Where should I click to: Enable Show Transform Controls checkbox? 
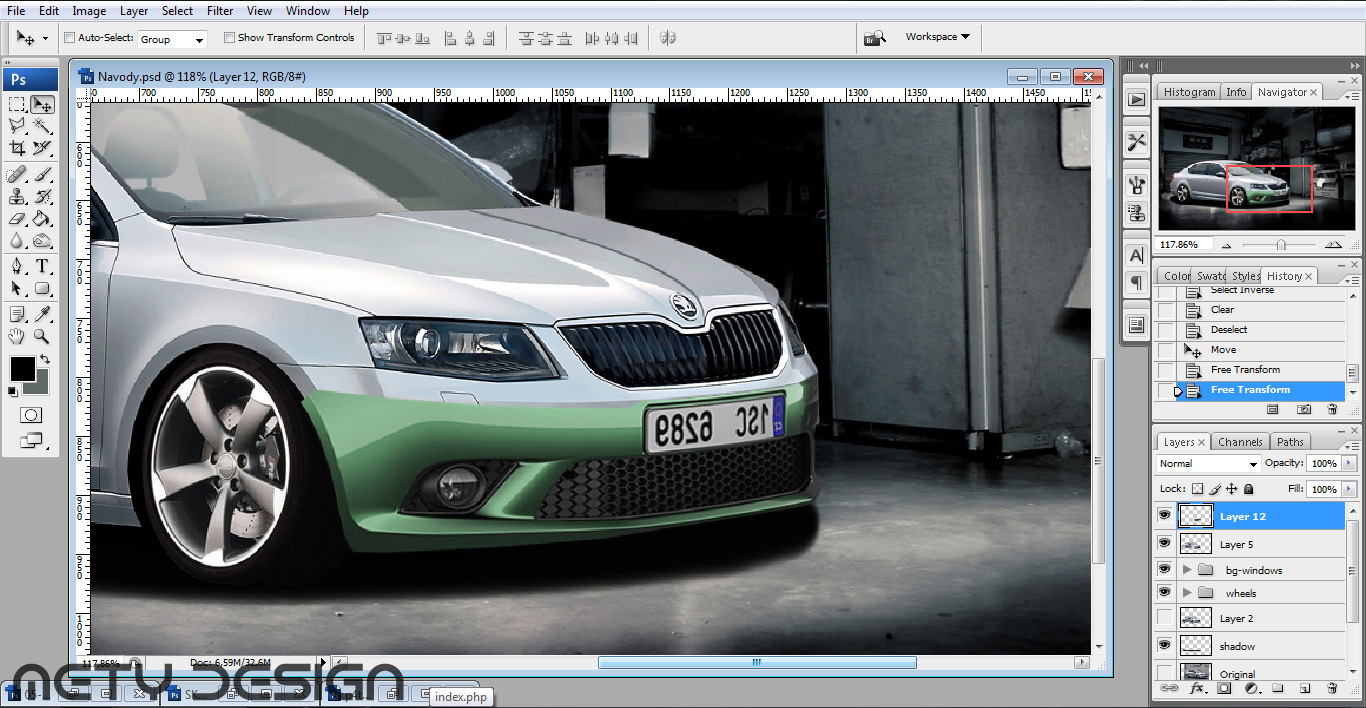click(x=229, y=38)
